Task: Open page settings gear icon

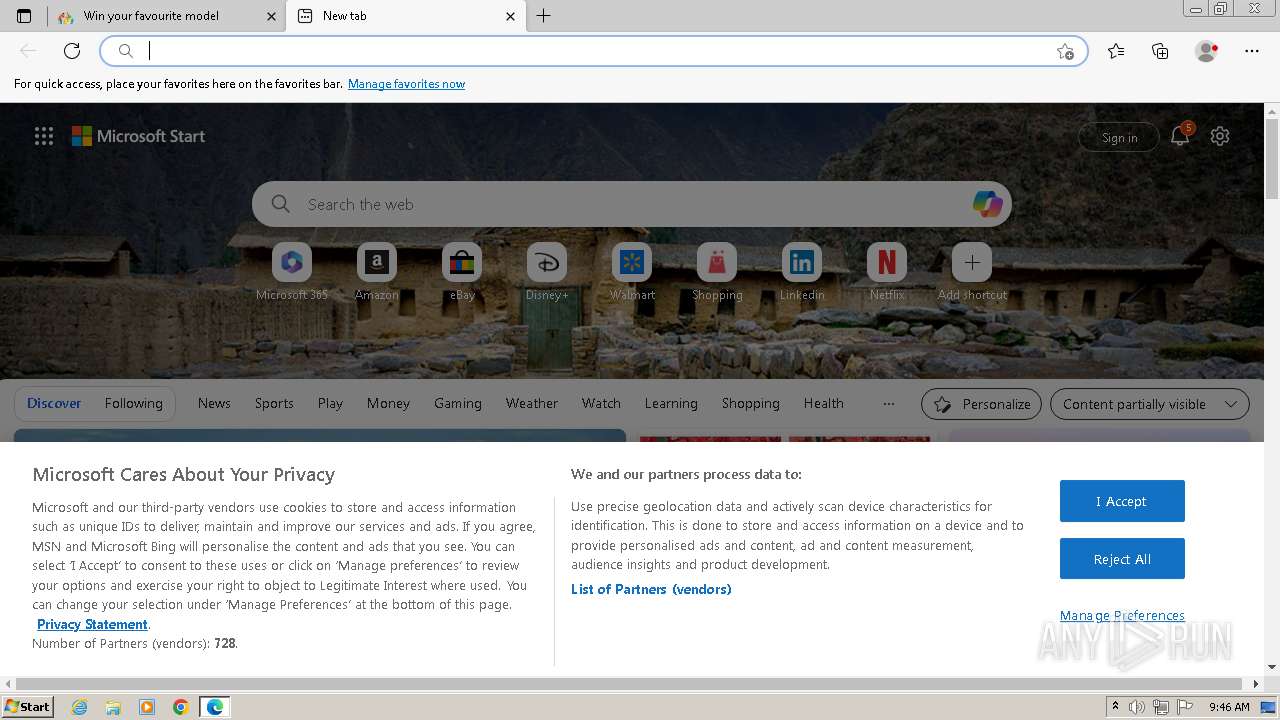Action: 1220,136
